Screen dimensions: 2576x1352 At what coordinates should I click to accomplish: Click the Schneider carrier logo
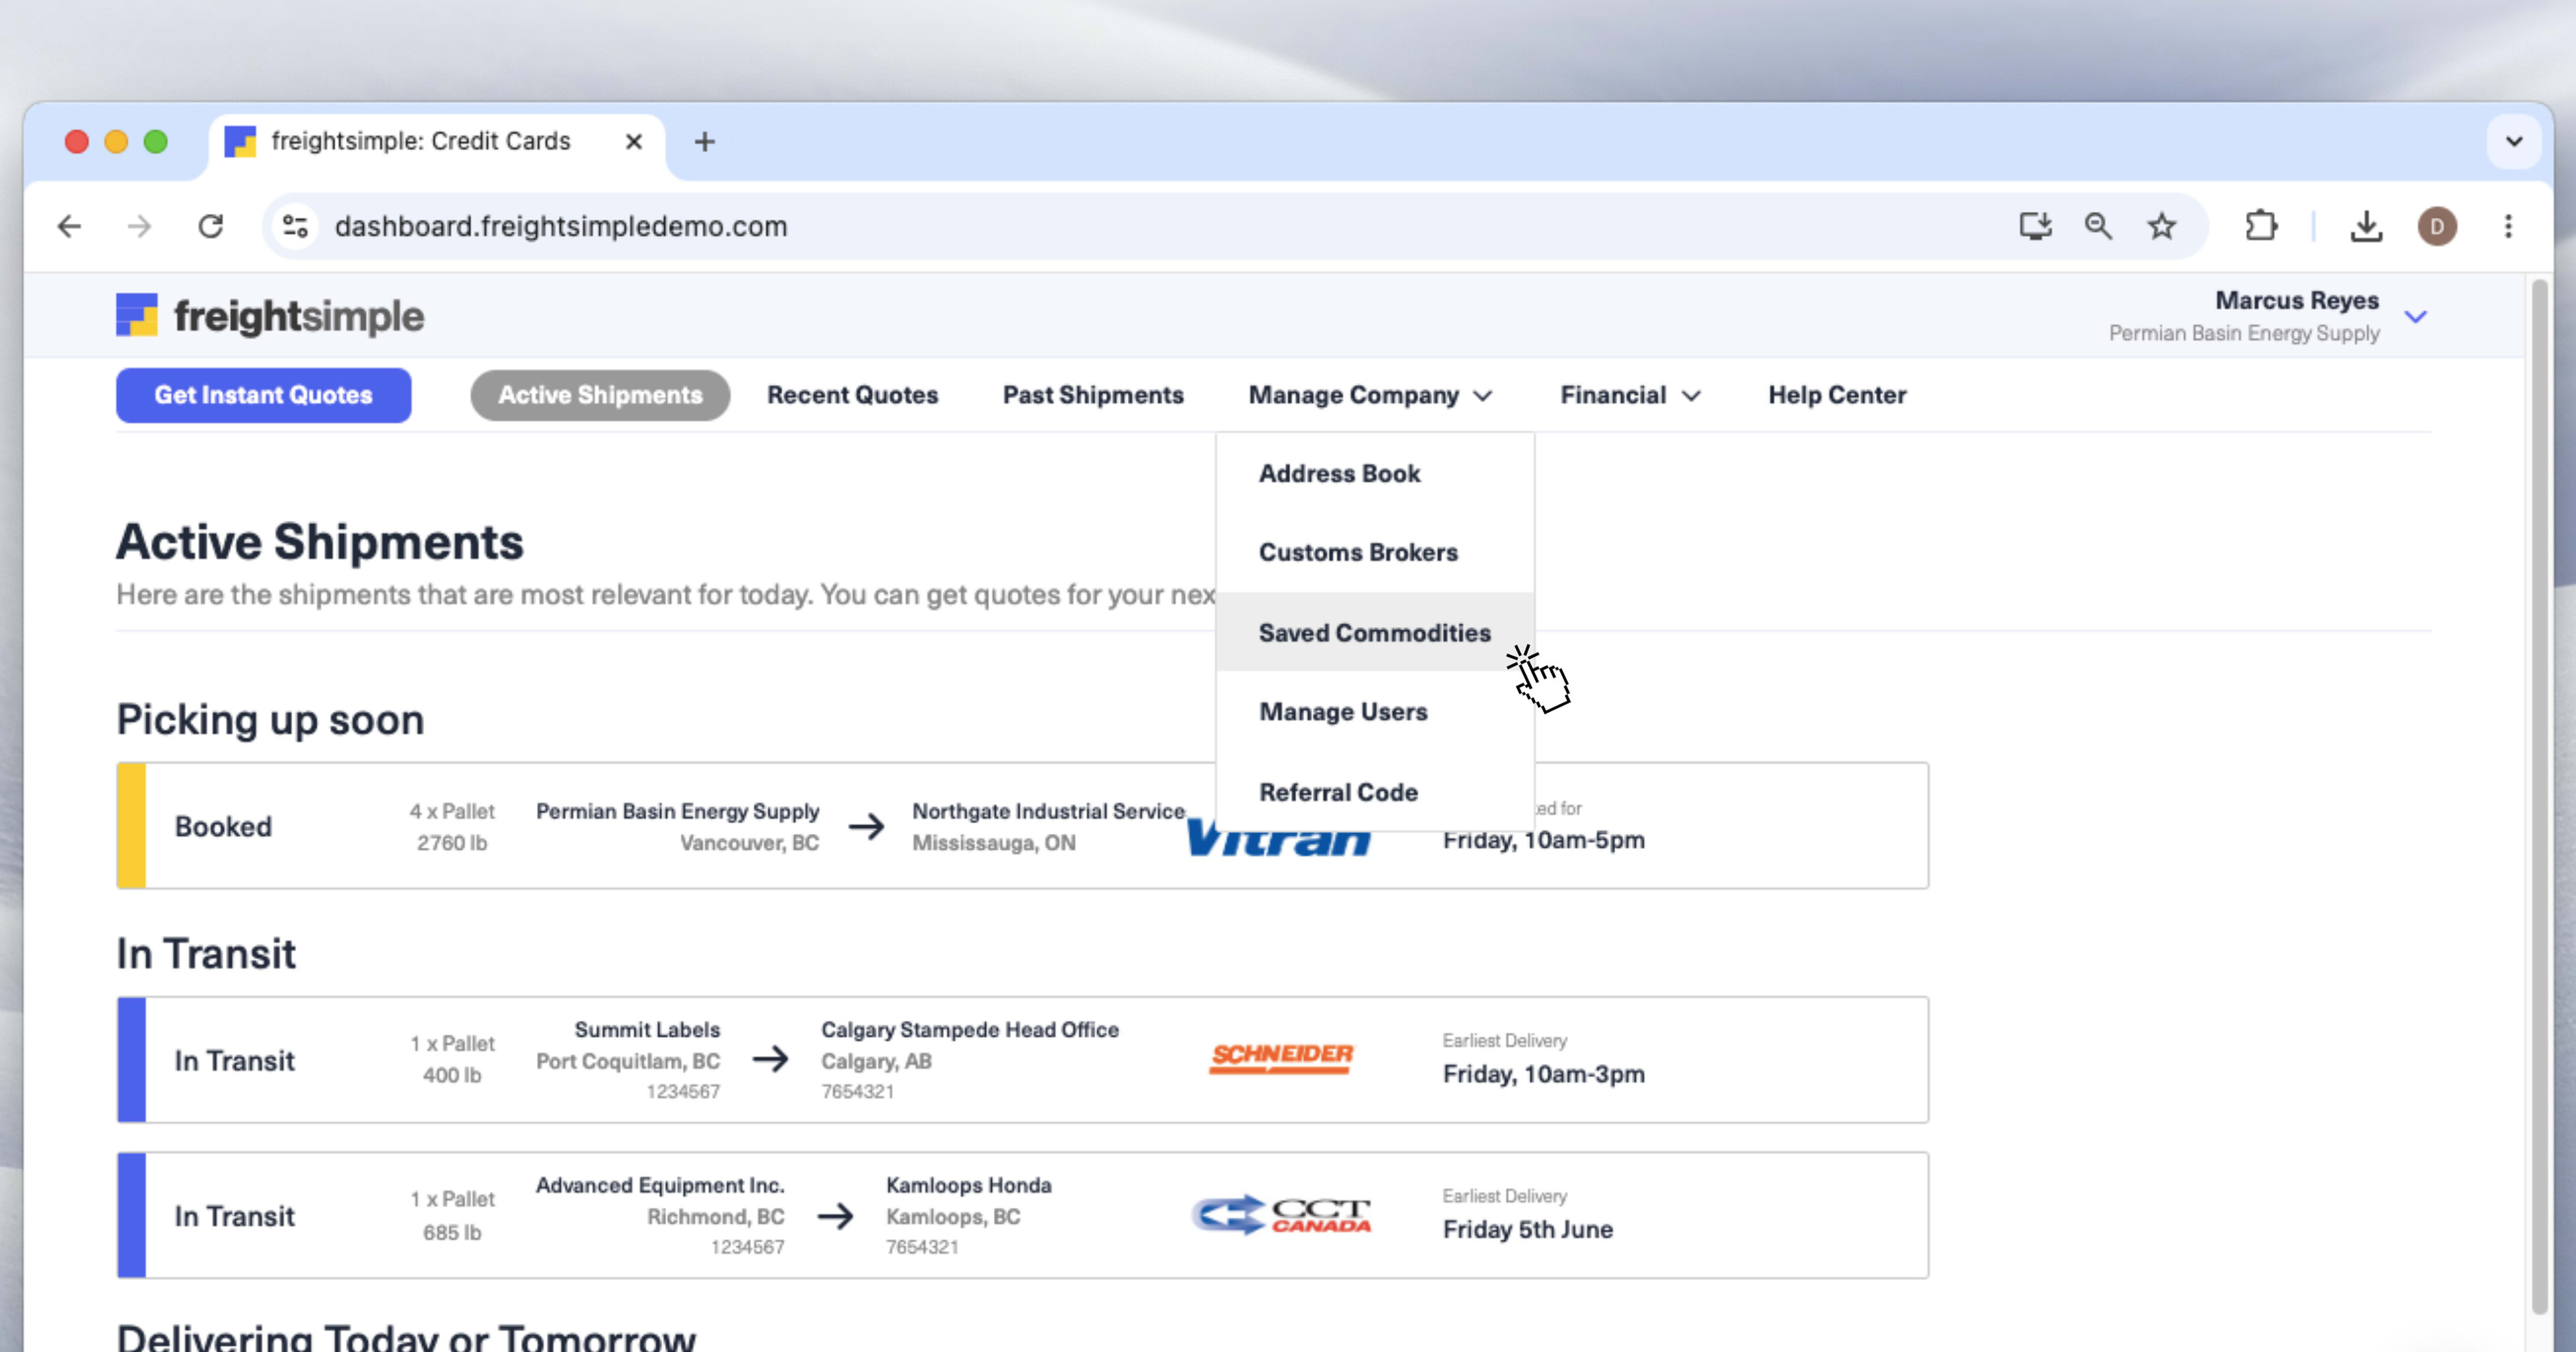(x=1281, y=1058)
